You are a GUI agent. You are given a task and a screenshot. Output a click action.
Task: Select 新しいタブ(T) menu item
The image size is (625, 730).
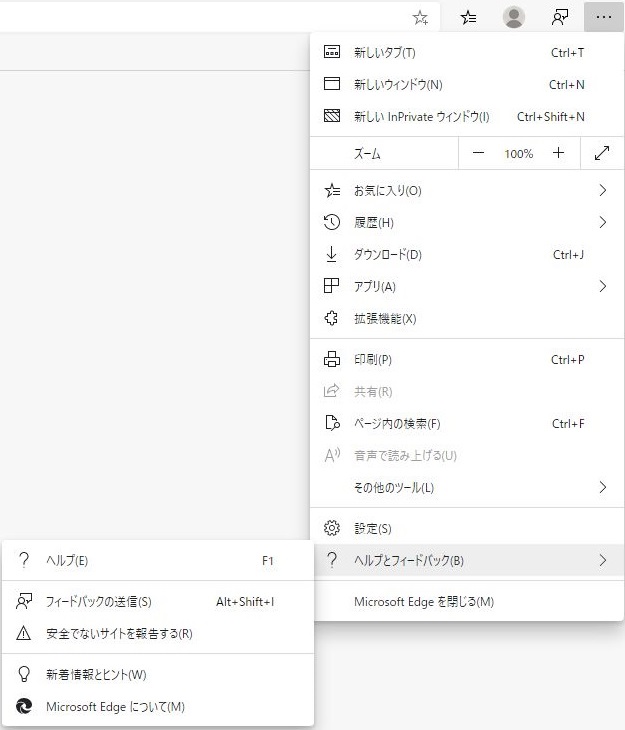[x=467, y=52]
